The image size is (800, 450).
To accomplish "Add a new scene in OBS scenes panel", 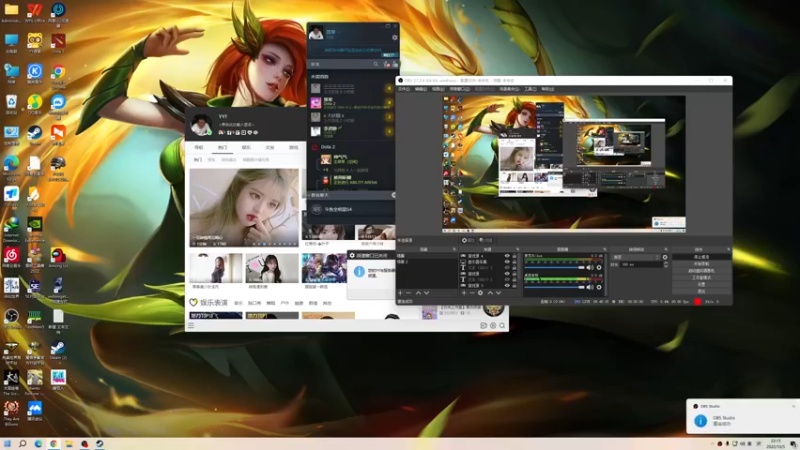I will click(x=401, y=293).
